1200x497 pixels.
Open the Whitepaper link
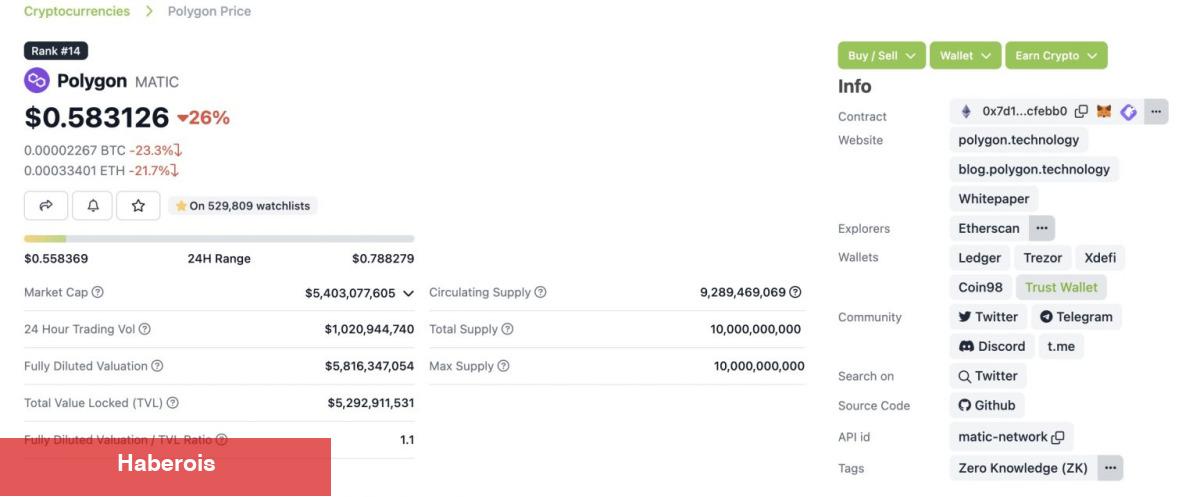[993, 199]
